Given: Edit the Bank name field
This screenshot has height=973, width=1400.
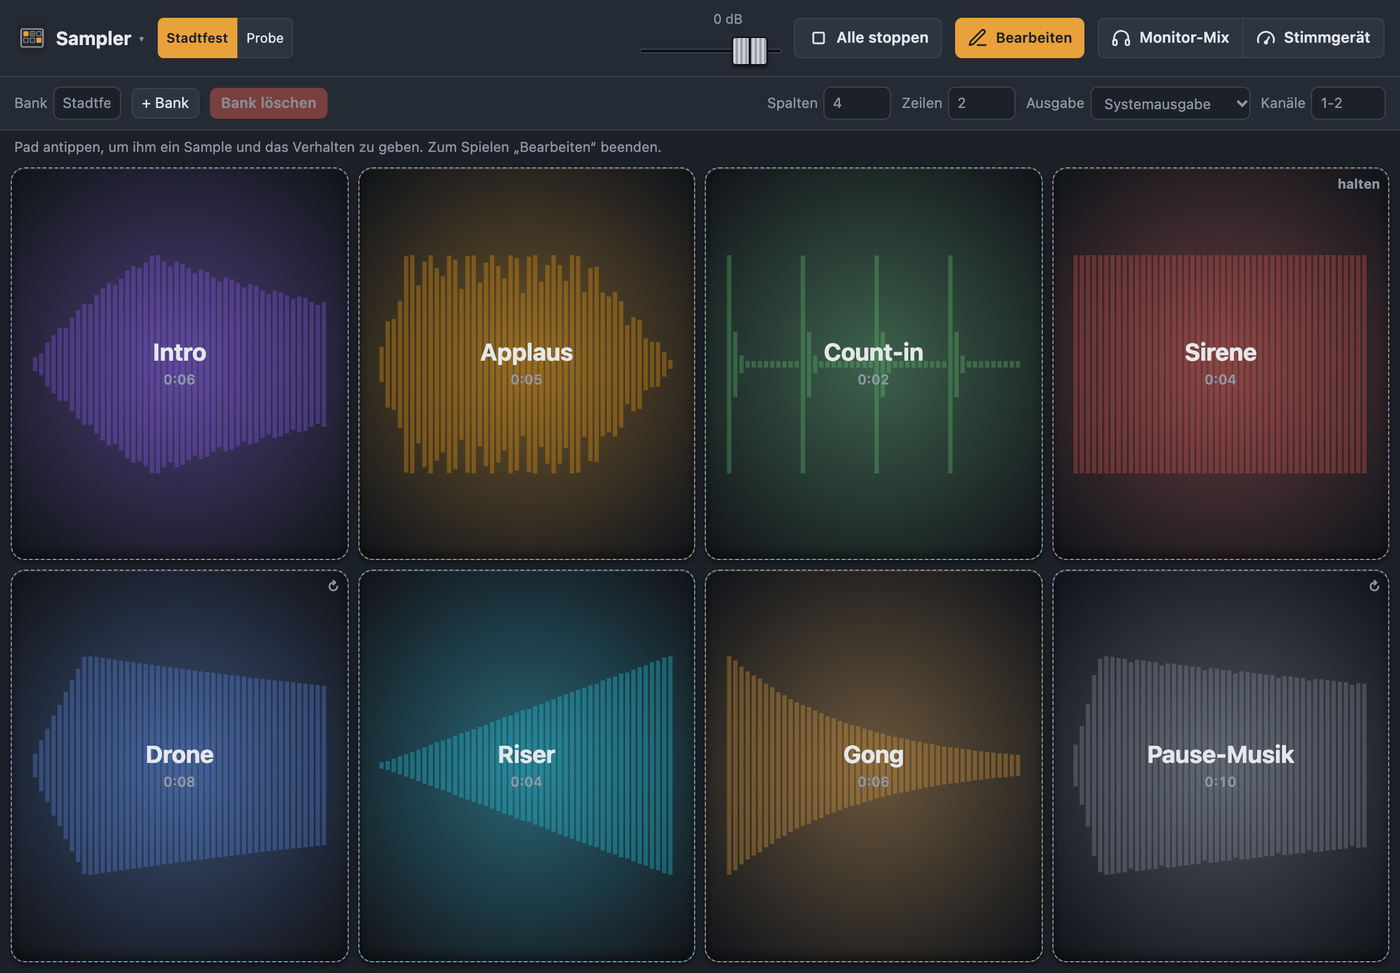Looking at the screenshot, I should (x=87, y=103).
